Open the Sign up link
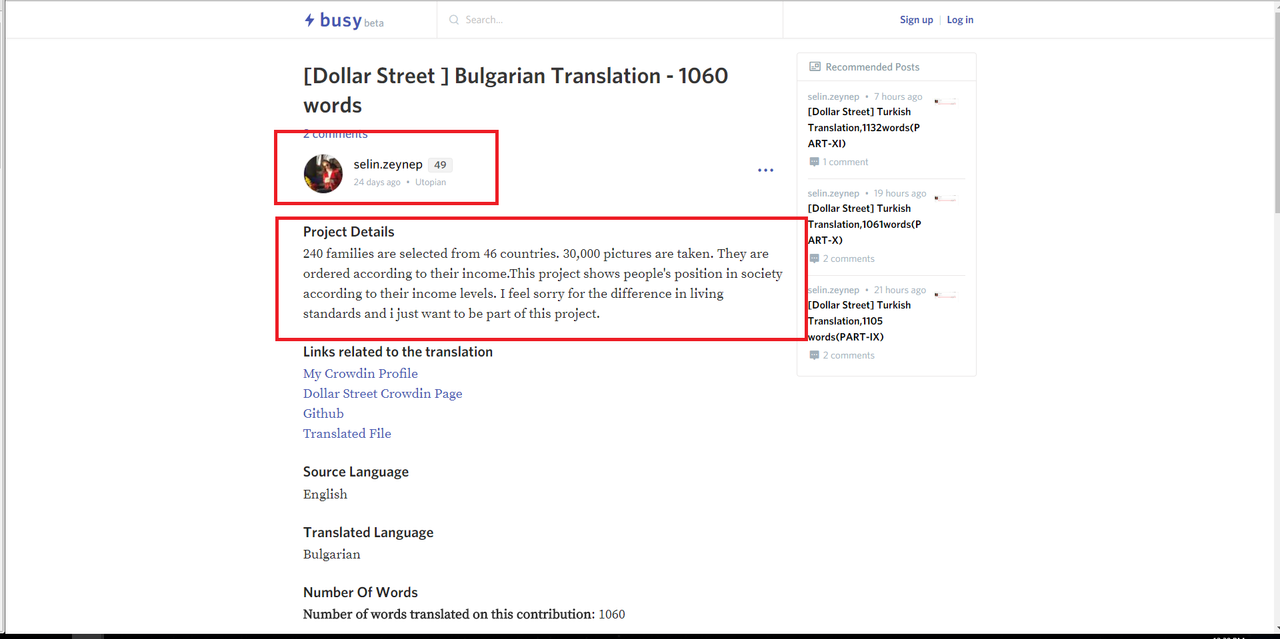 [x=916, y=20]
